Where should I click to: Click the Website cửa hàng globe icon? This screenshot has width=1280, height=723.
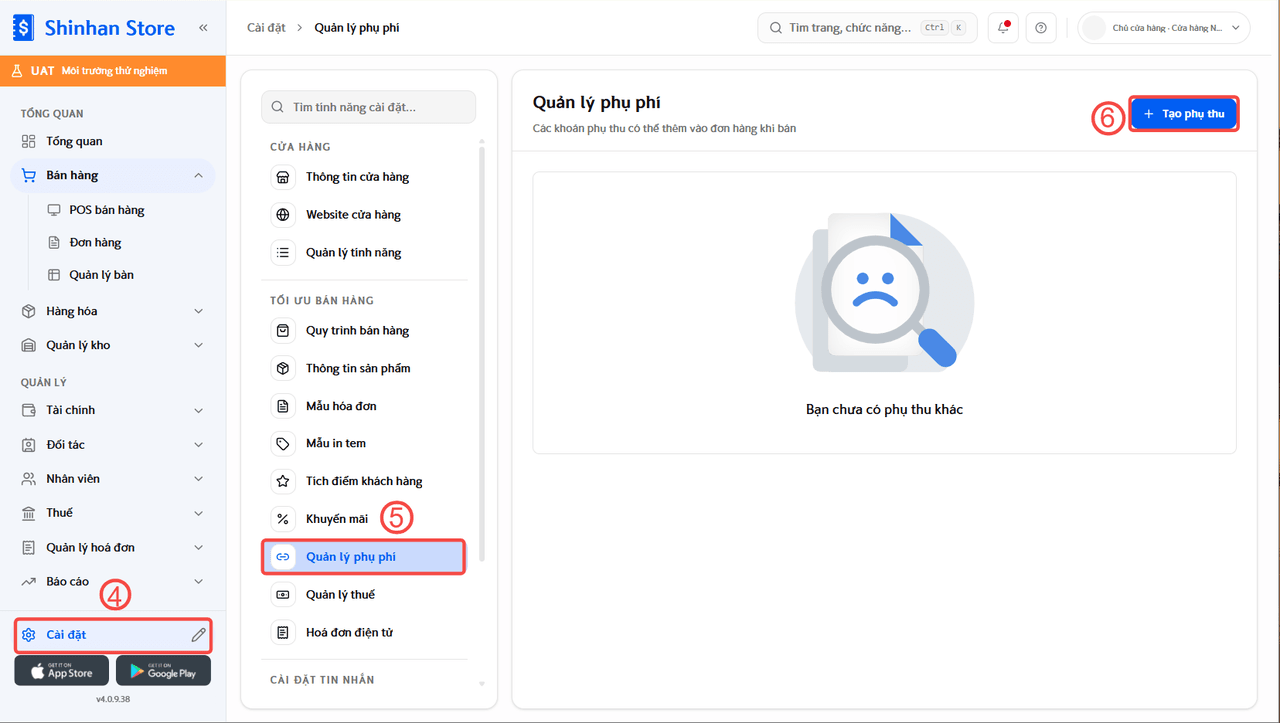click(283, 215)
